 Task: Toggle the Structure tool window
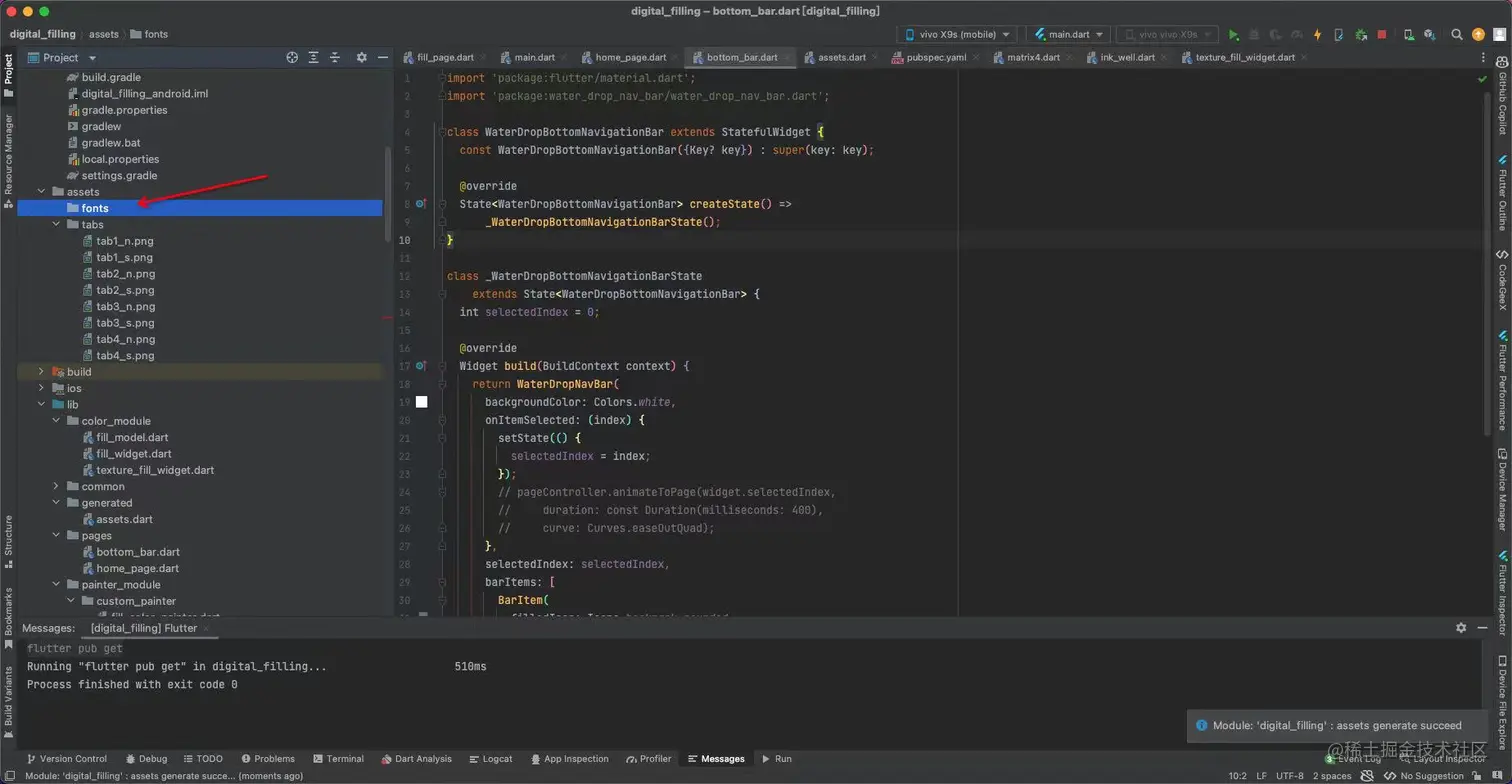pyautogui.click(x=8, y=540)
